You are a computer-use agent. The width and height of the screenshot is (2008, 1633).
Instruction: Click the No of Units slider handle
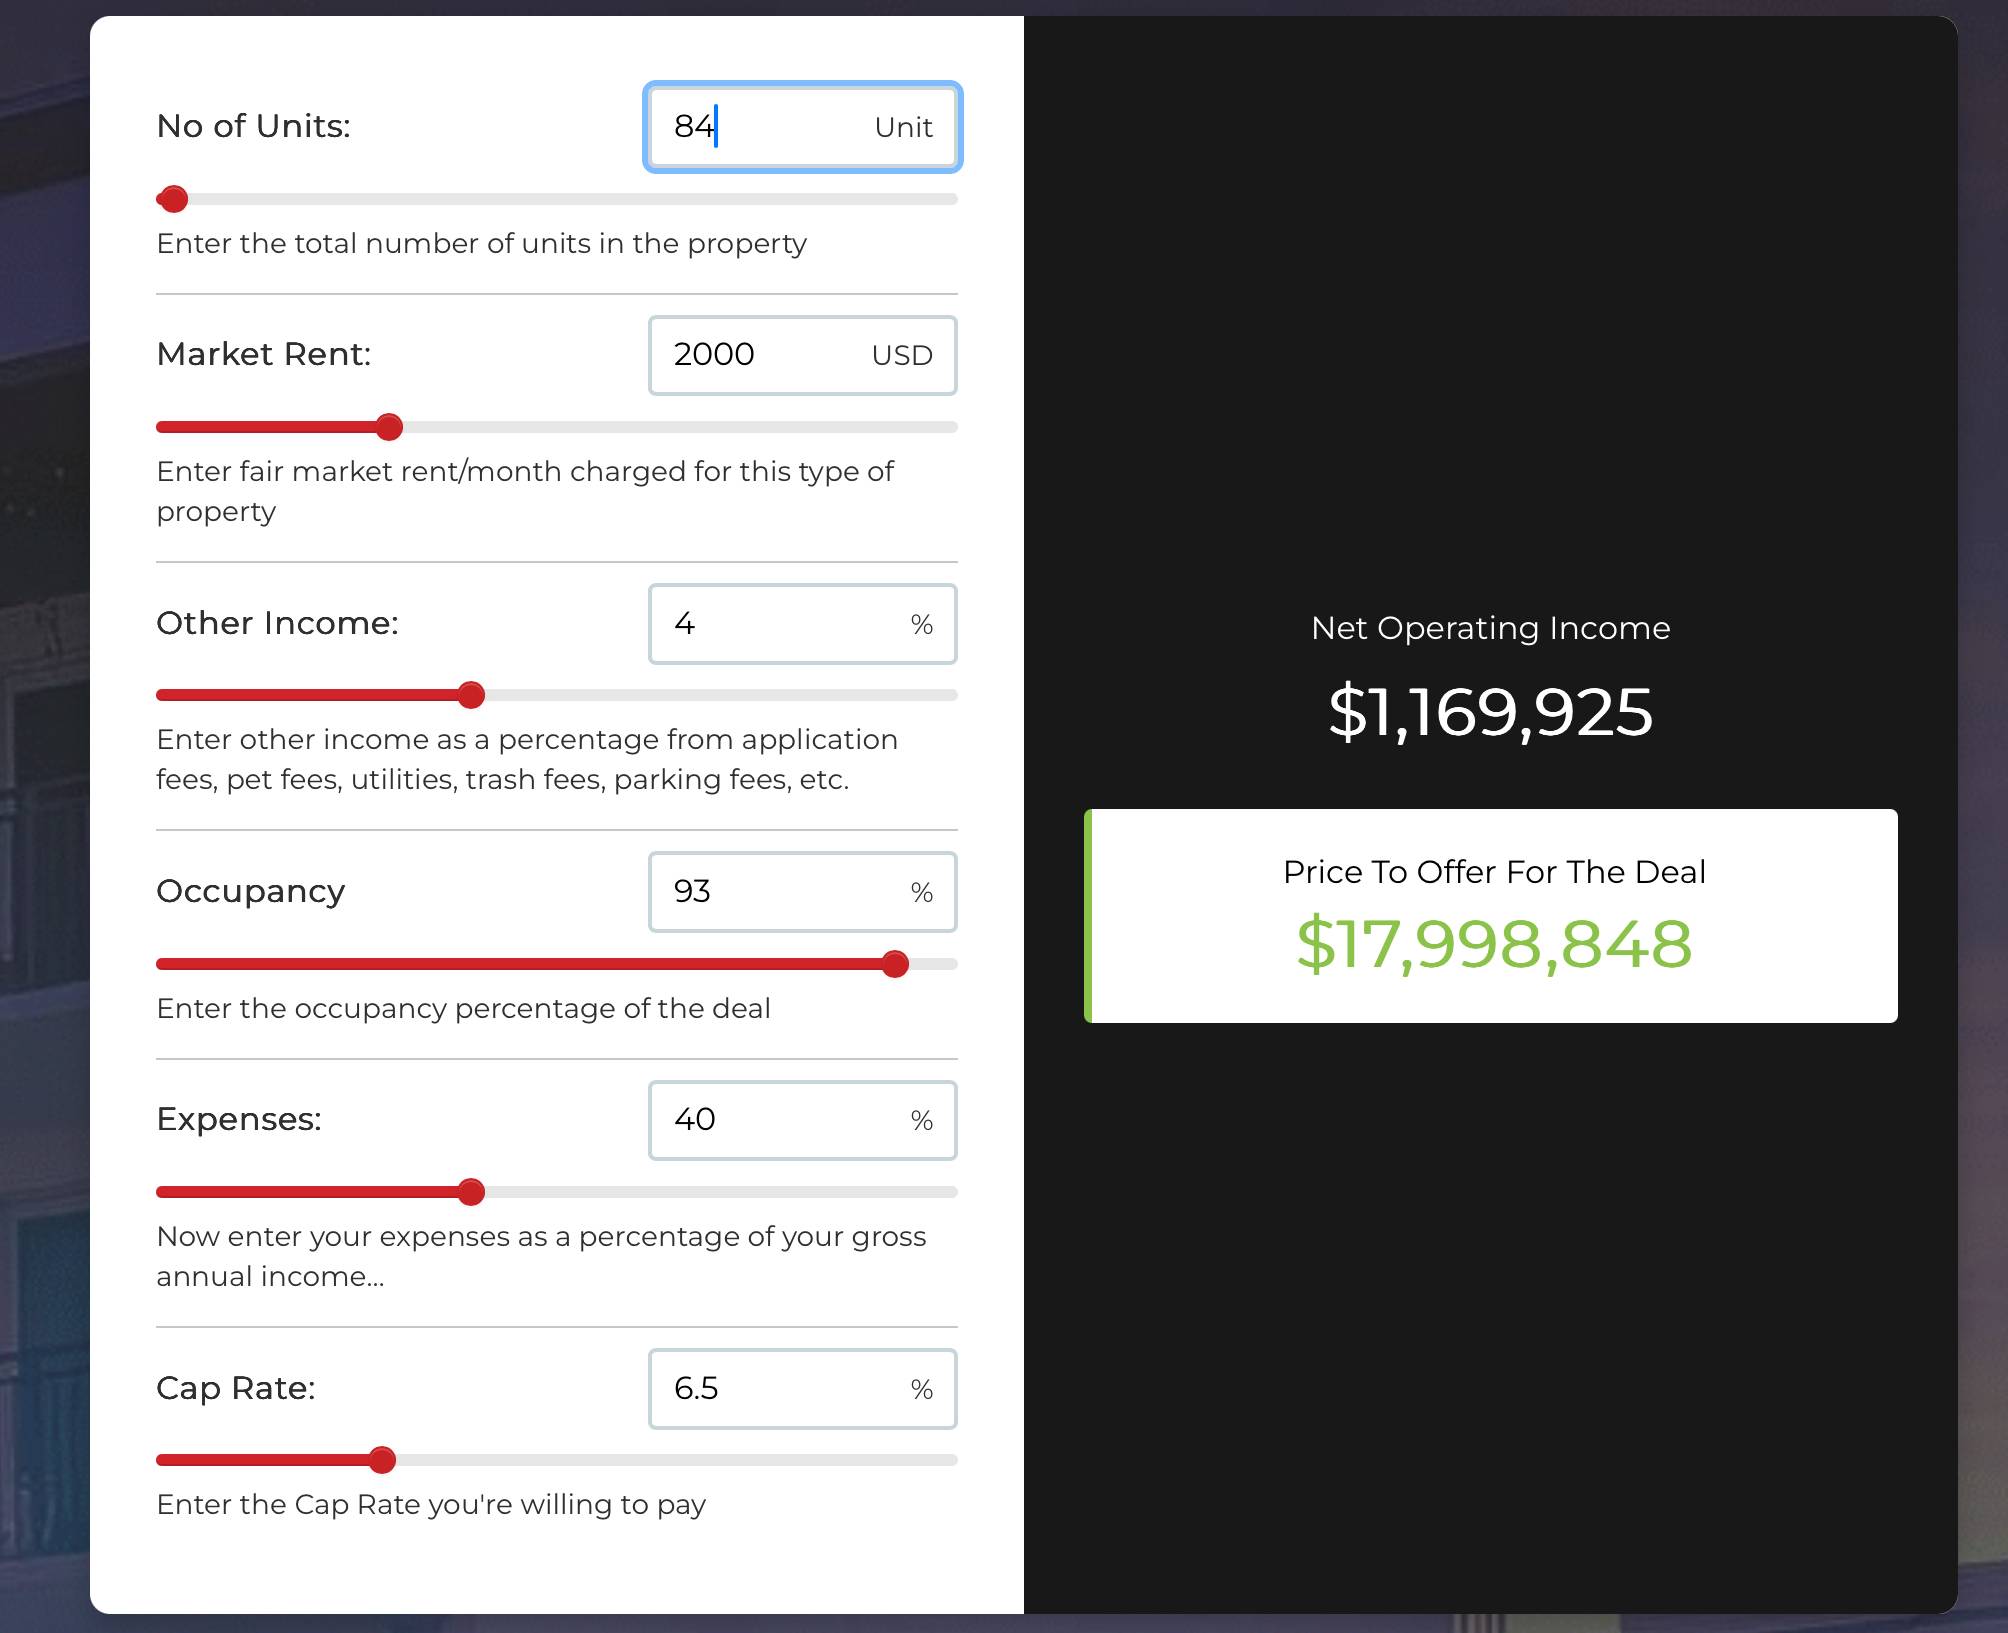pos(174,199)
